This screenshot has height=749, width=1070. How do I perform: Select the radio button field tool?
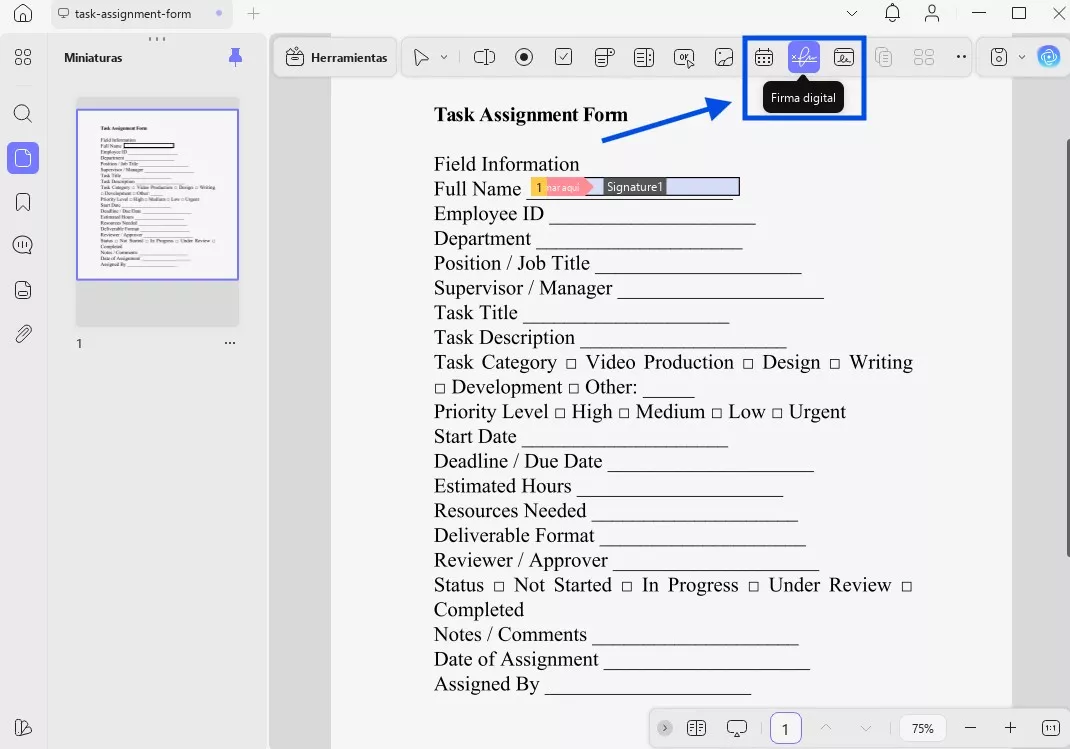click(524, 57)
